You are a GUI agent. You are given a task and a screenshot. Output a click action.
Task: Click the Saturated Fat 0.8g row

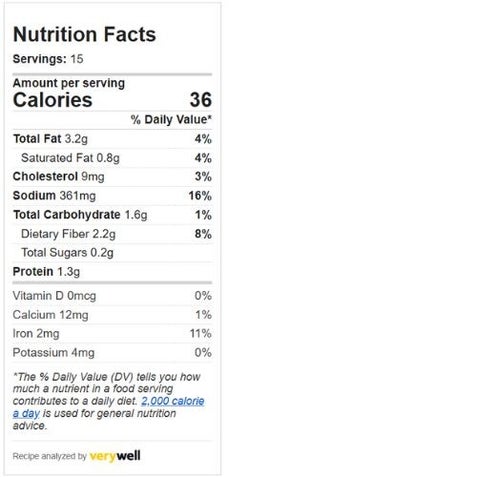coord(112,158)
